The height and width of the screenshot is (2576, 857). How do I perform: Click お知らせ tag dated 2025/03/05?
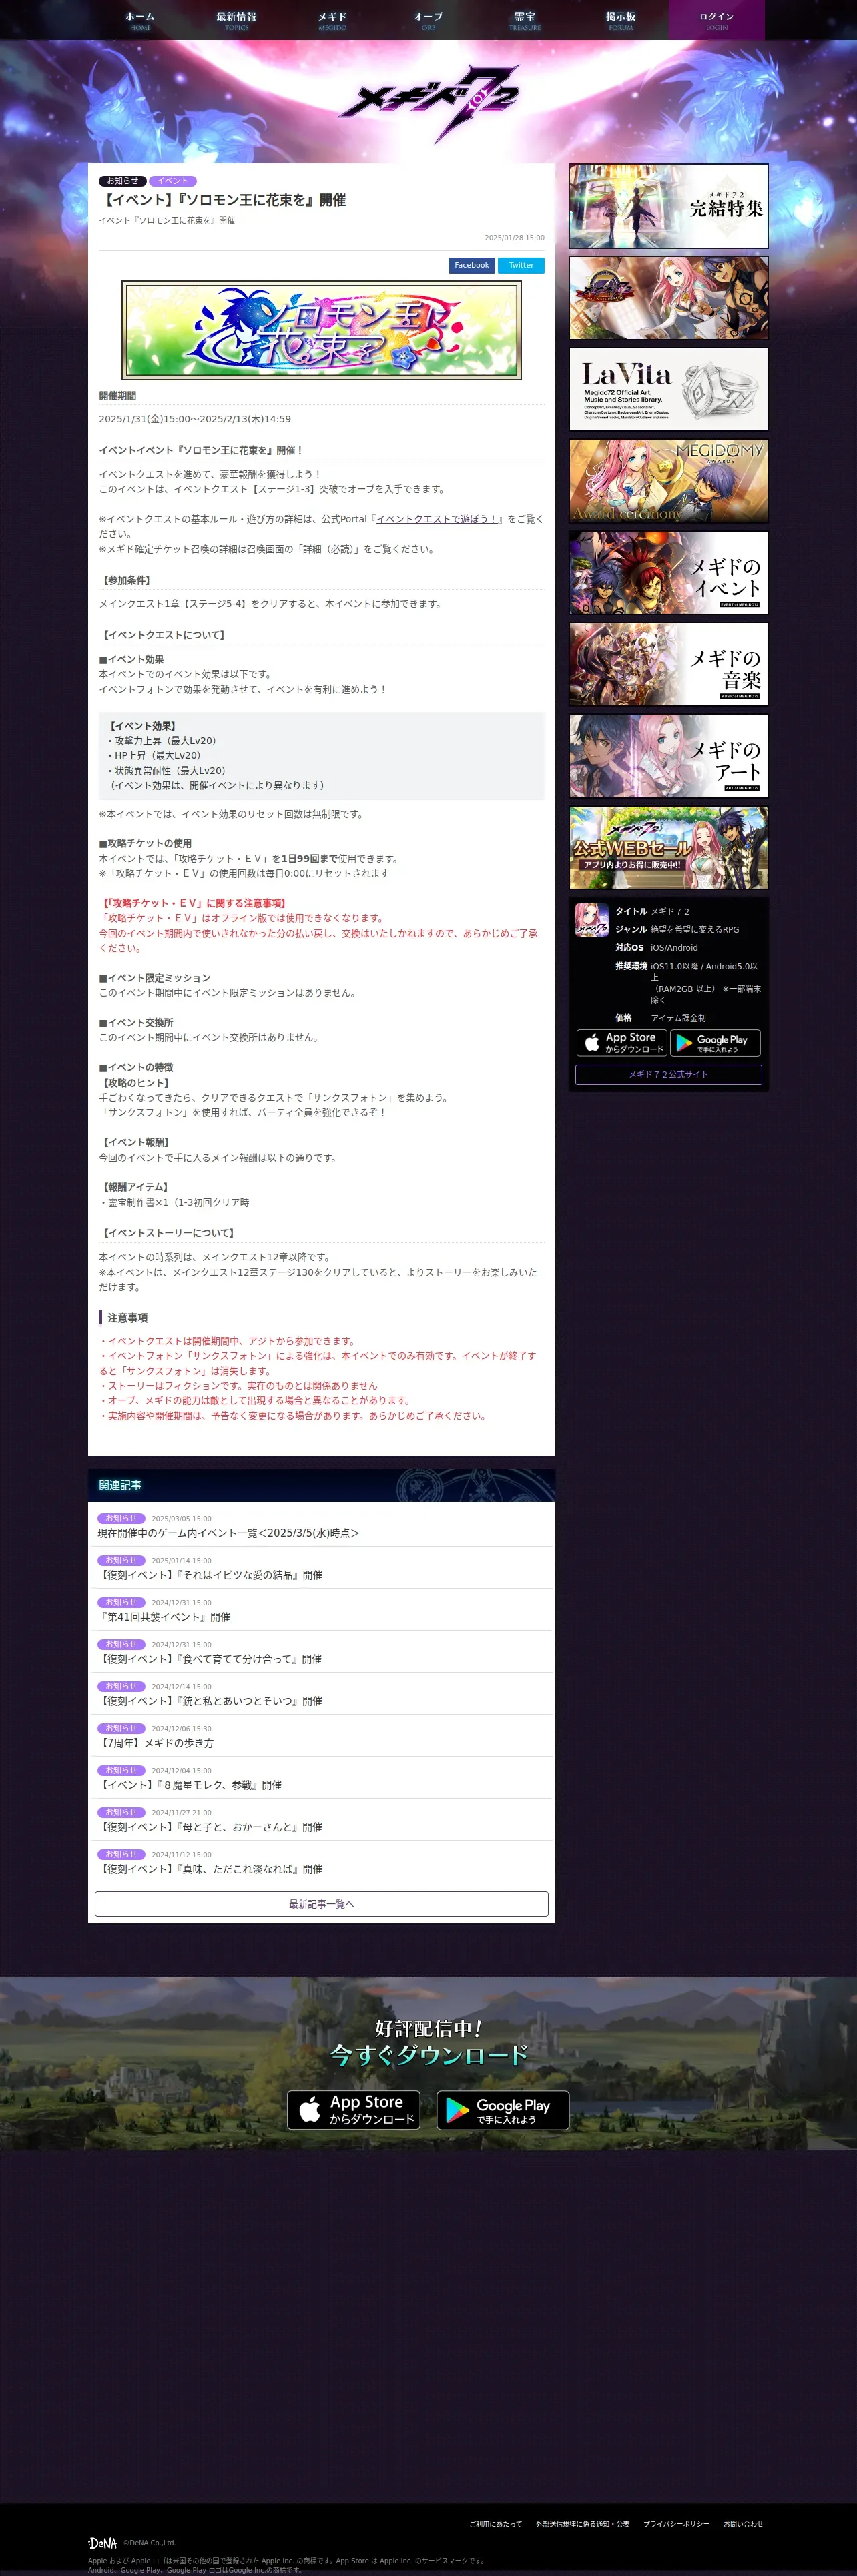point(121,1518)
